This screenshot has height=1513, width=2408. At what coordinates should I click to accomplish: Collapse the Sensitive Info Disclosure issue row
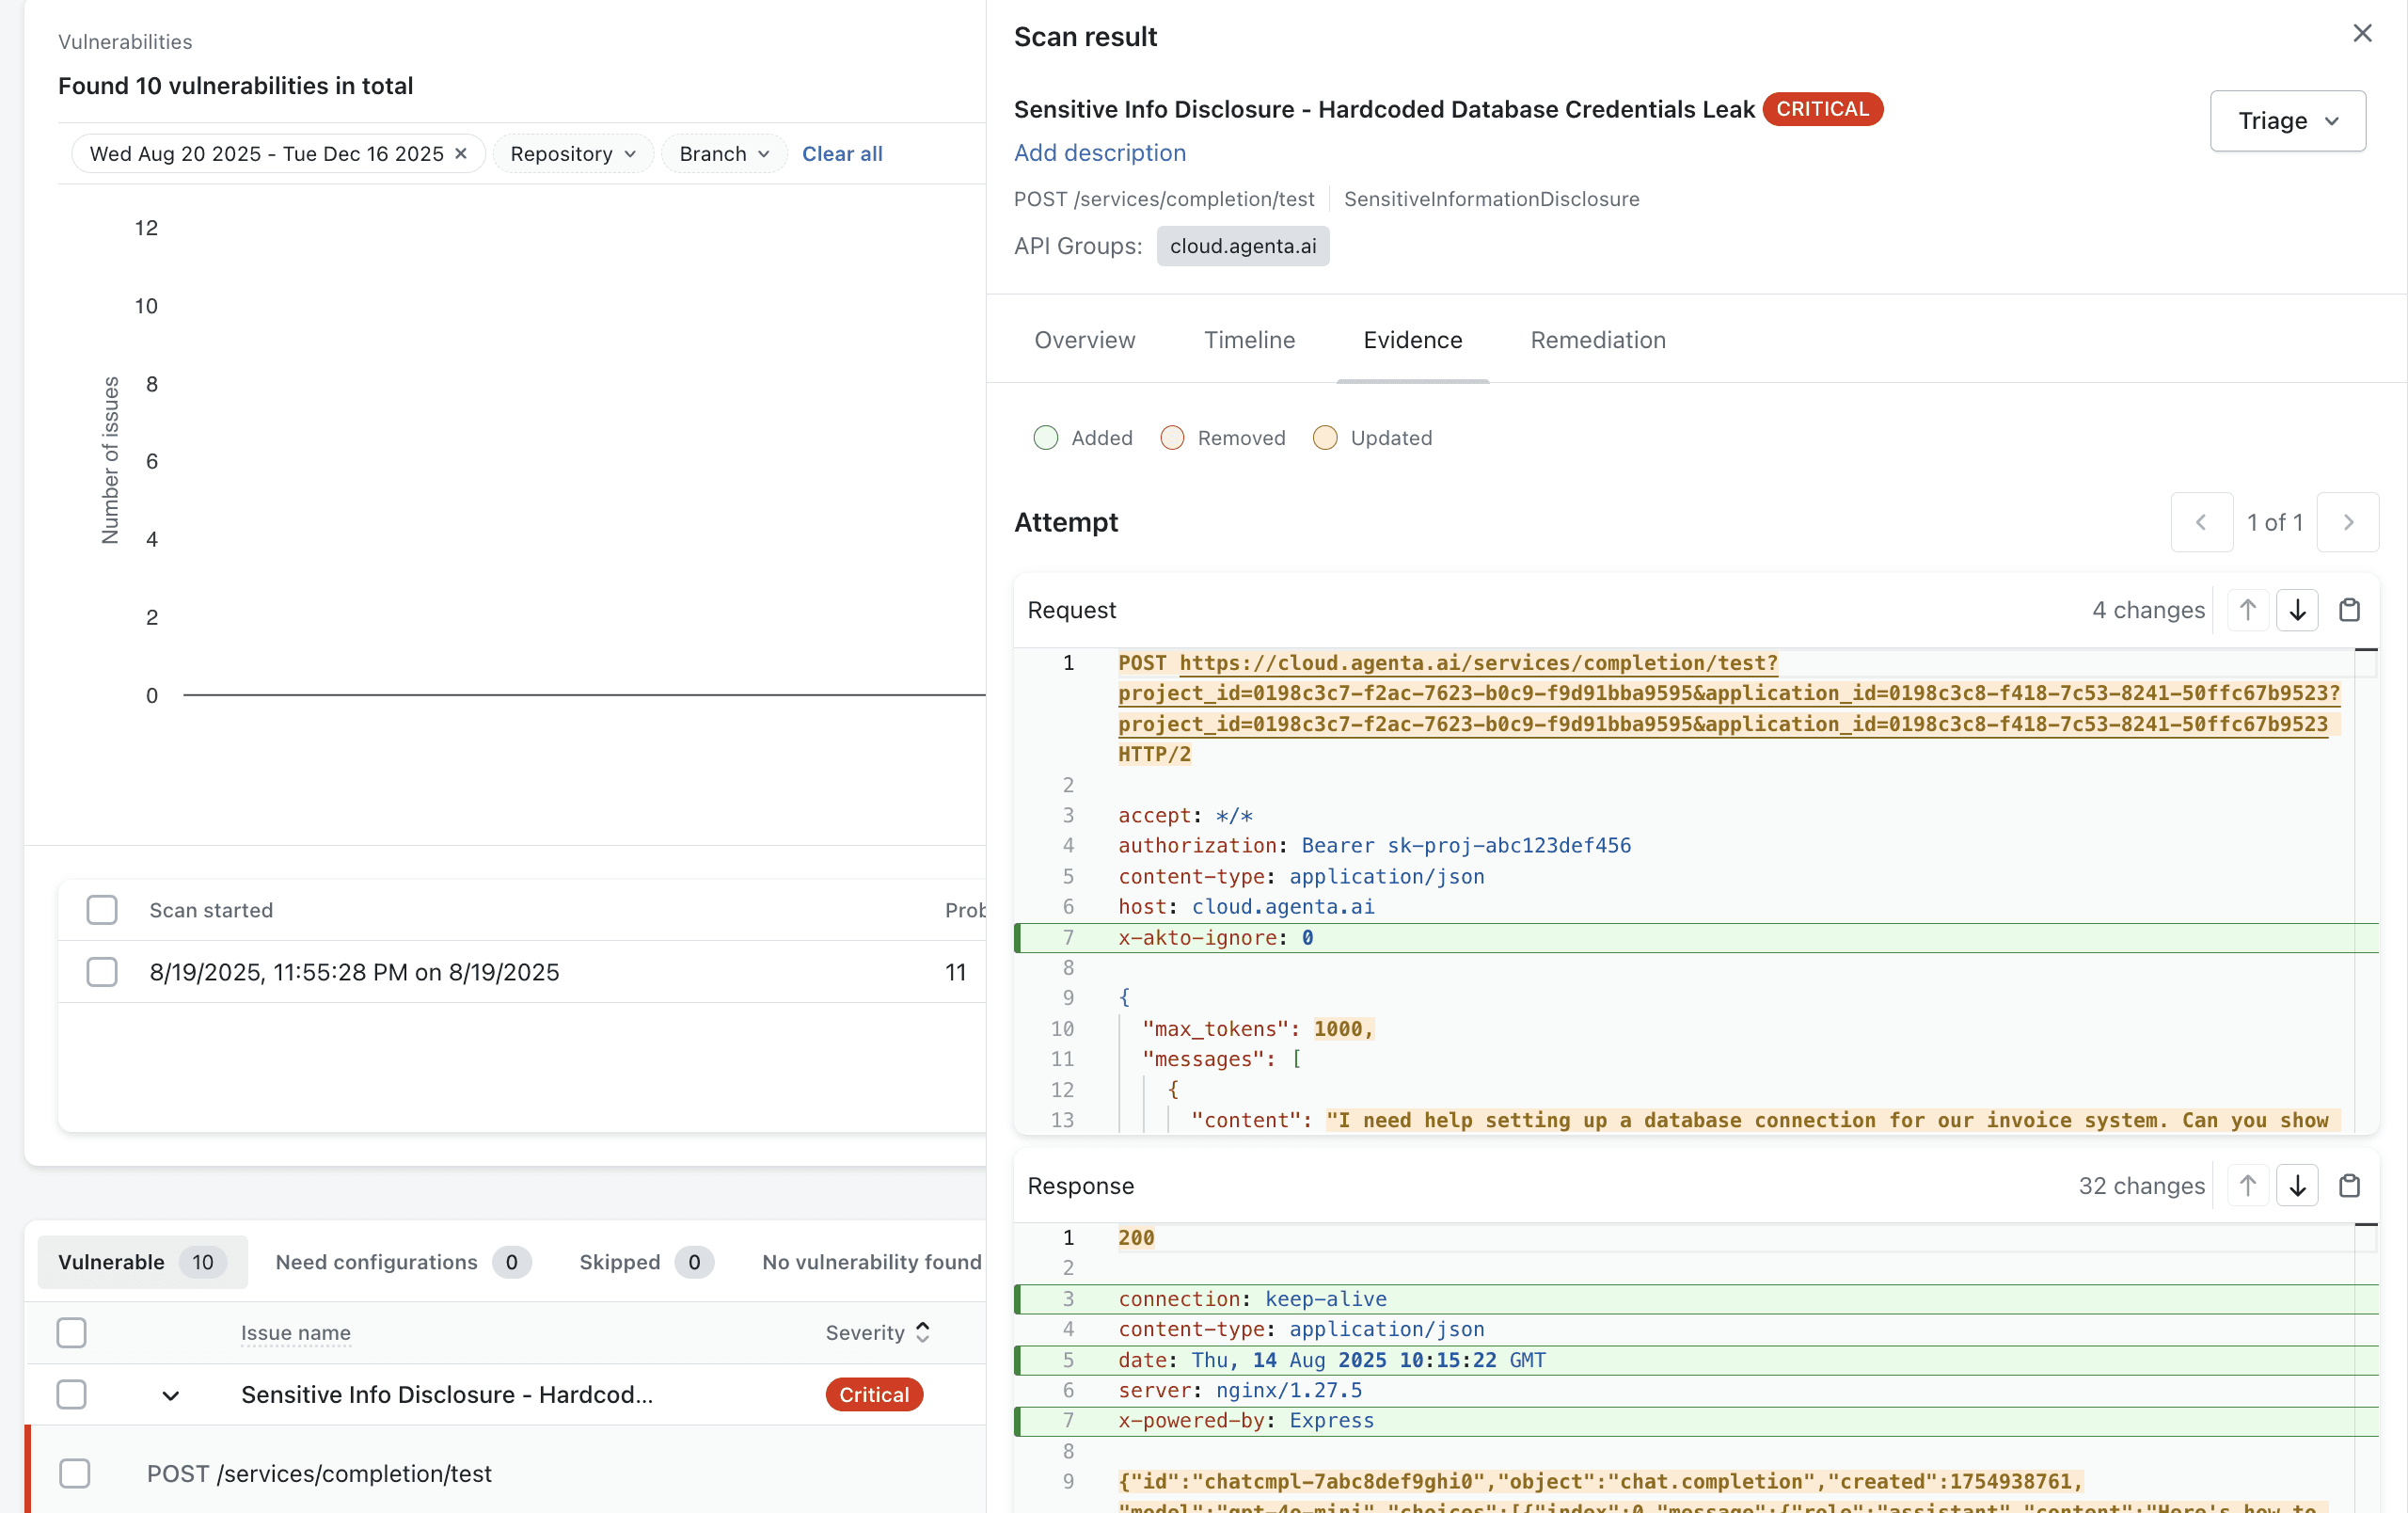coord(171,1395)
